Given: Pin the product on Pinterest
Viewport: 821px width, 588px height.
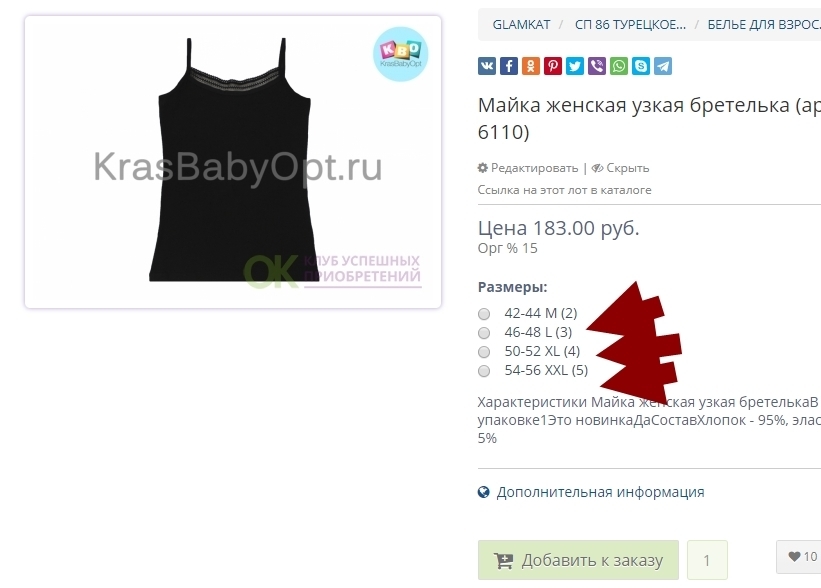Looking at the screenshot, I should pos(552,66).
